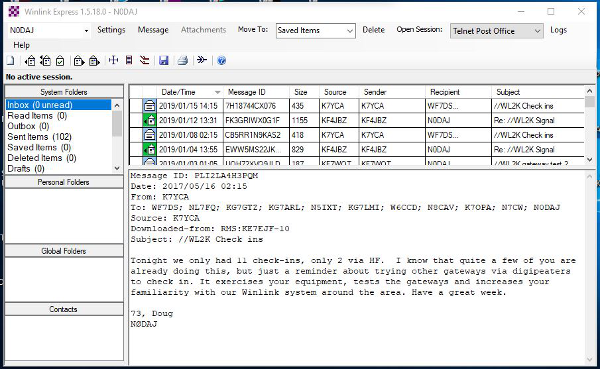Screen dimensions: 600x369
Task: Sort messages by the Message ID column header
Action: coord(256,92)
